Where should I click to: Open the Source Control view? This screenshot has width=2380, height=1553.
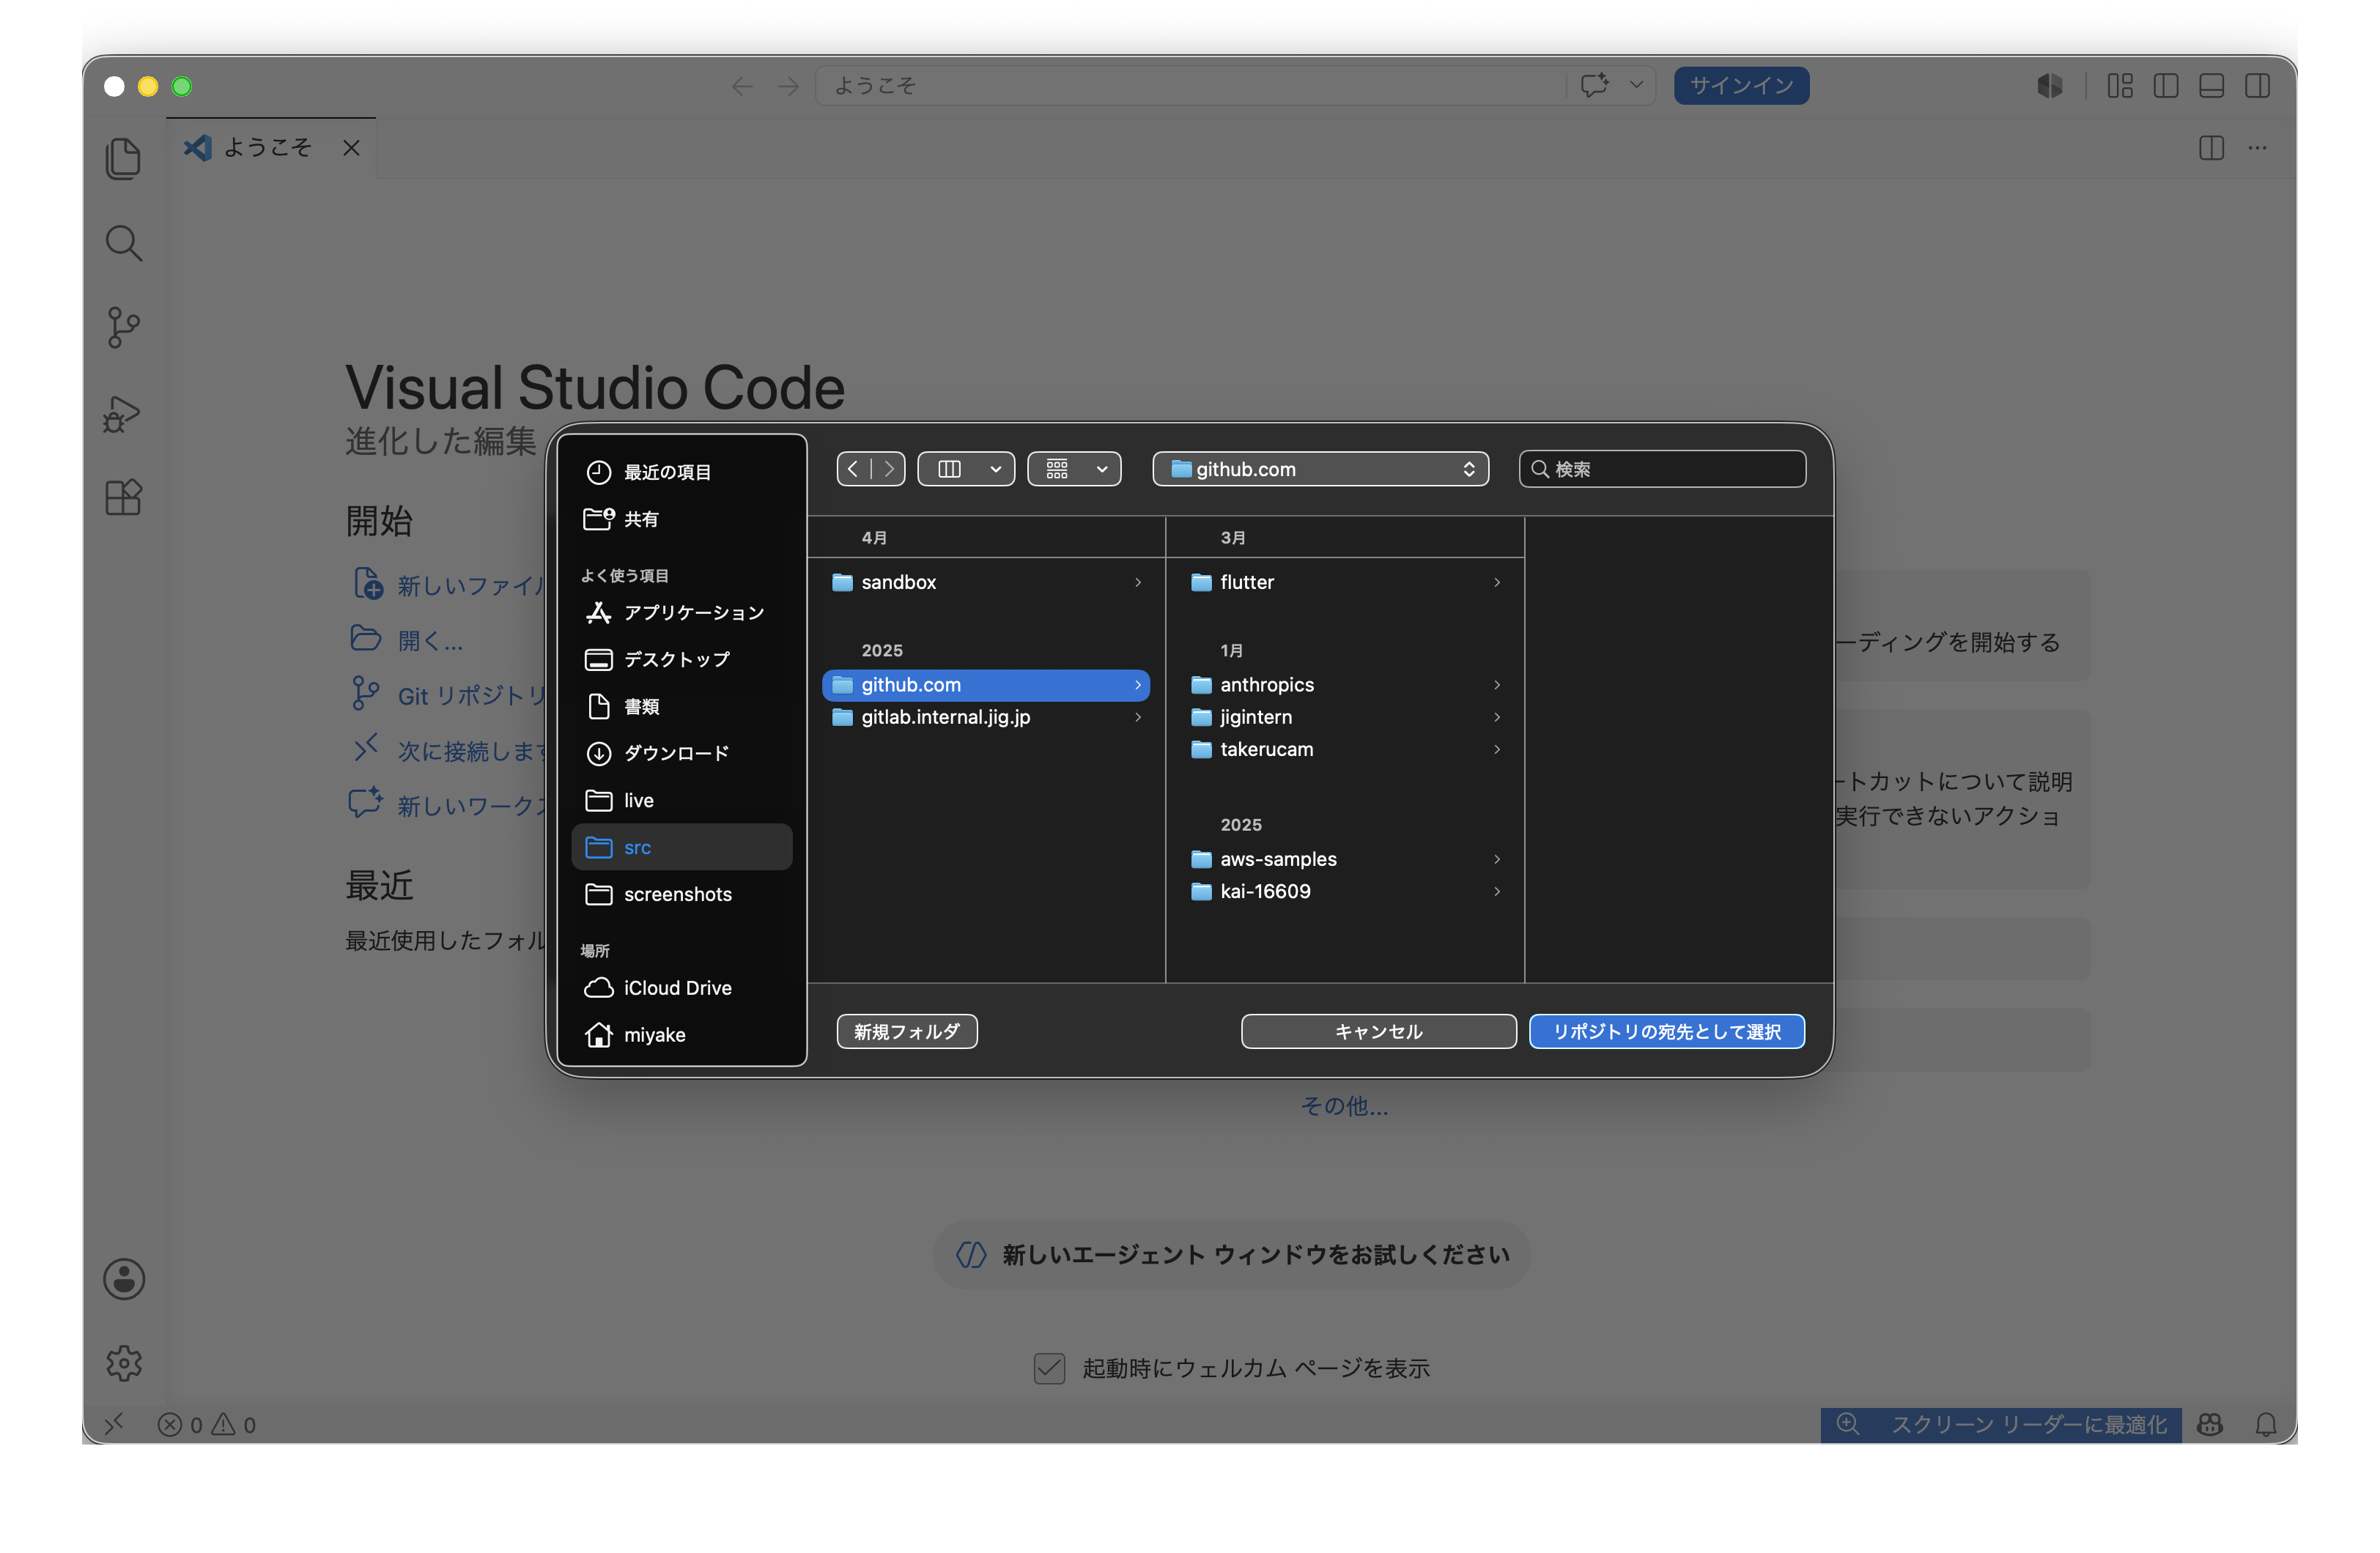pyautogui.click(x=123, y=327)
